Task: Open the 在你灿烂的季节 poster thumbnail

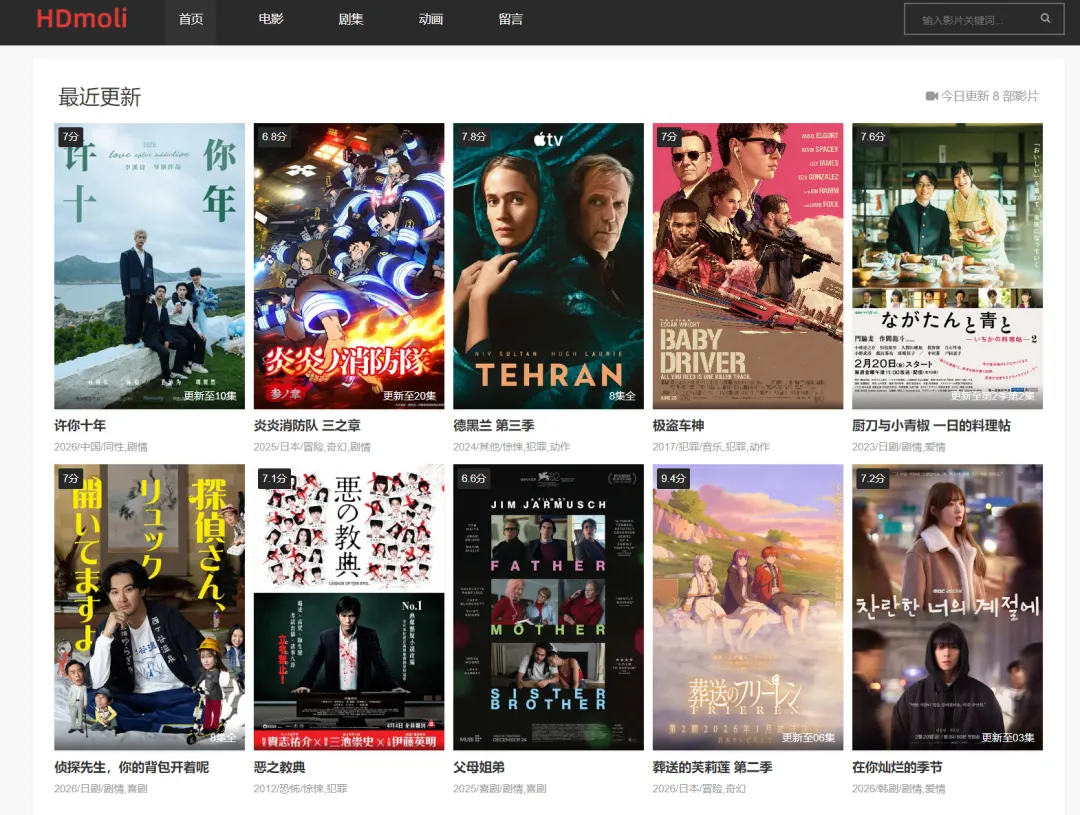Action: tap(947, 607)
